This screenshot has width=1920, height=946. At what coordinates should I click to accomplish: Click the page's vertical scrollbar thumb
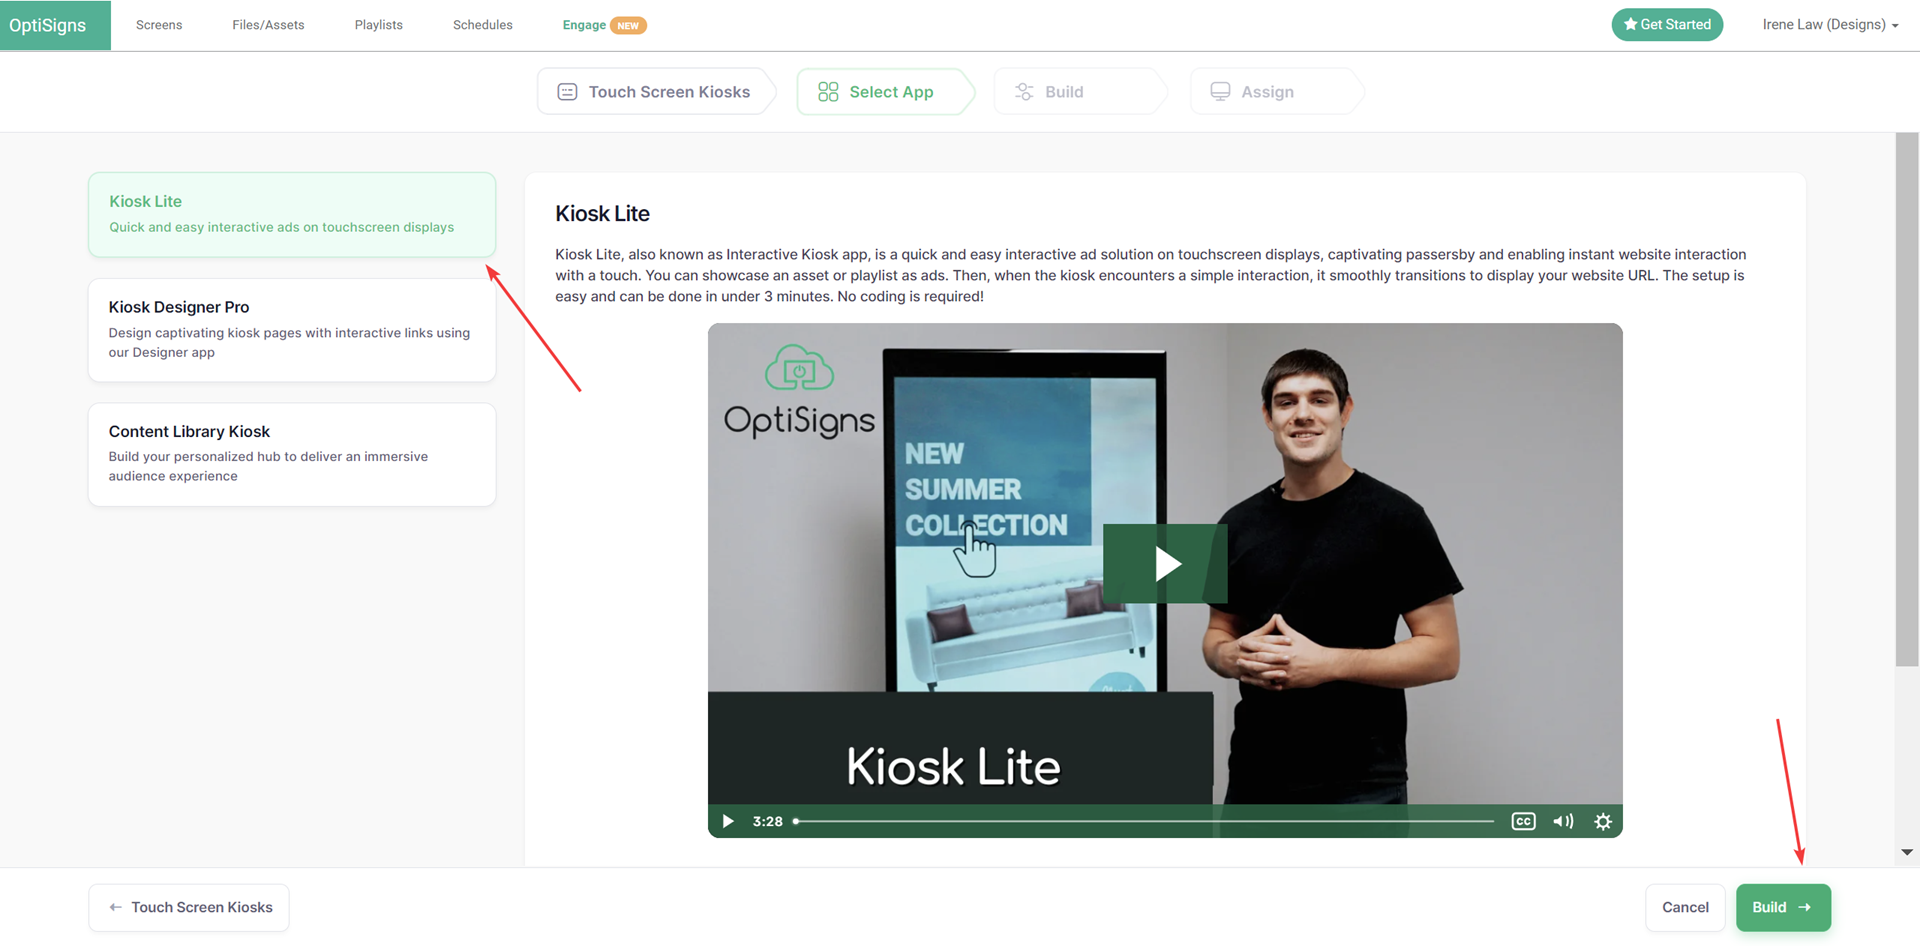pyautogui.click(x=1907, y=400)
